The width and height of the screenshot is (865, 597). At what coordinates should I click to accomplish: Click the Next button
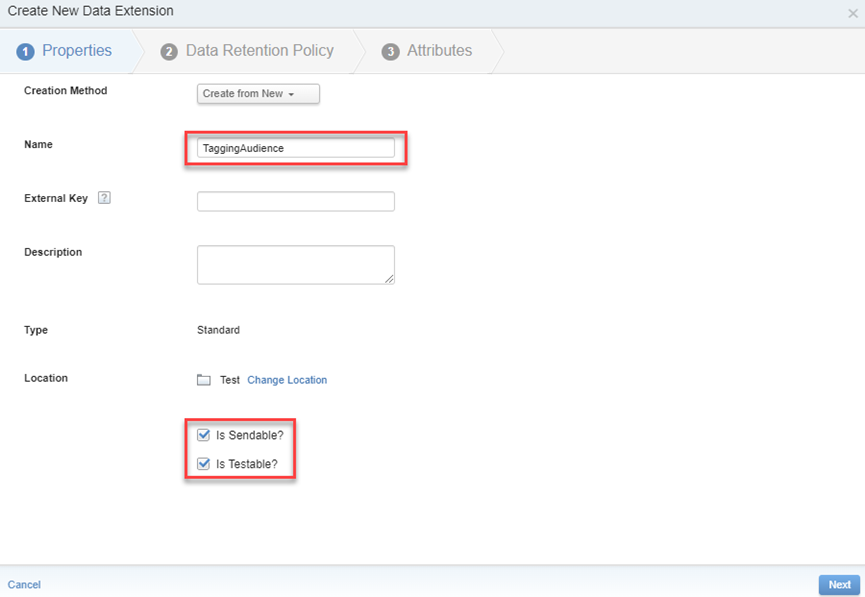click(x=839, y=585)
